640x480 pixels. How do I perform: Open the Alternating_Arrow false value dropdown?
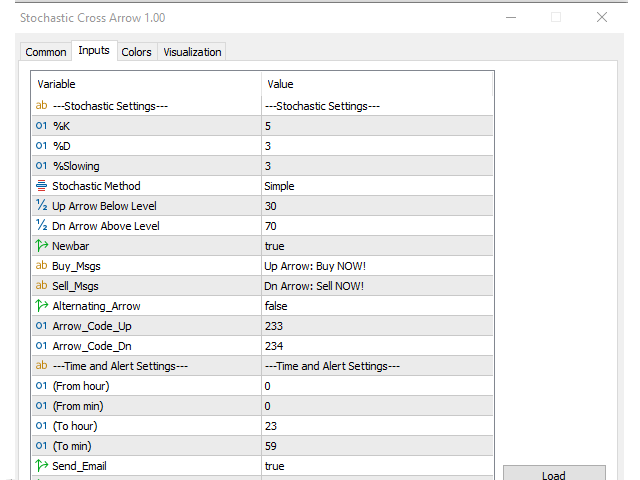click(x=377, y=306)
